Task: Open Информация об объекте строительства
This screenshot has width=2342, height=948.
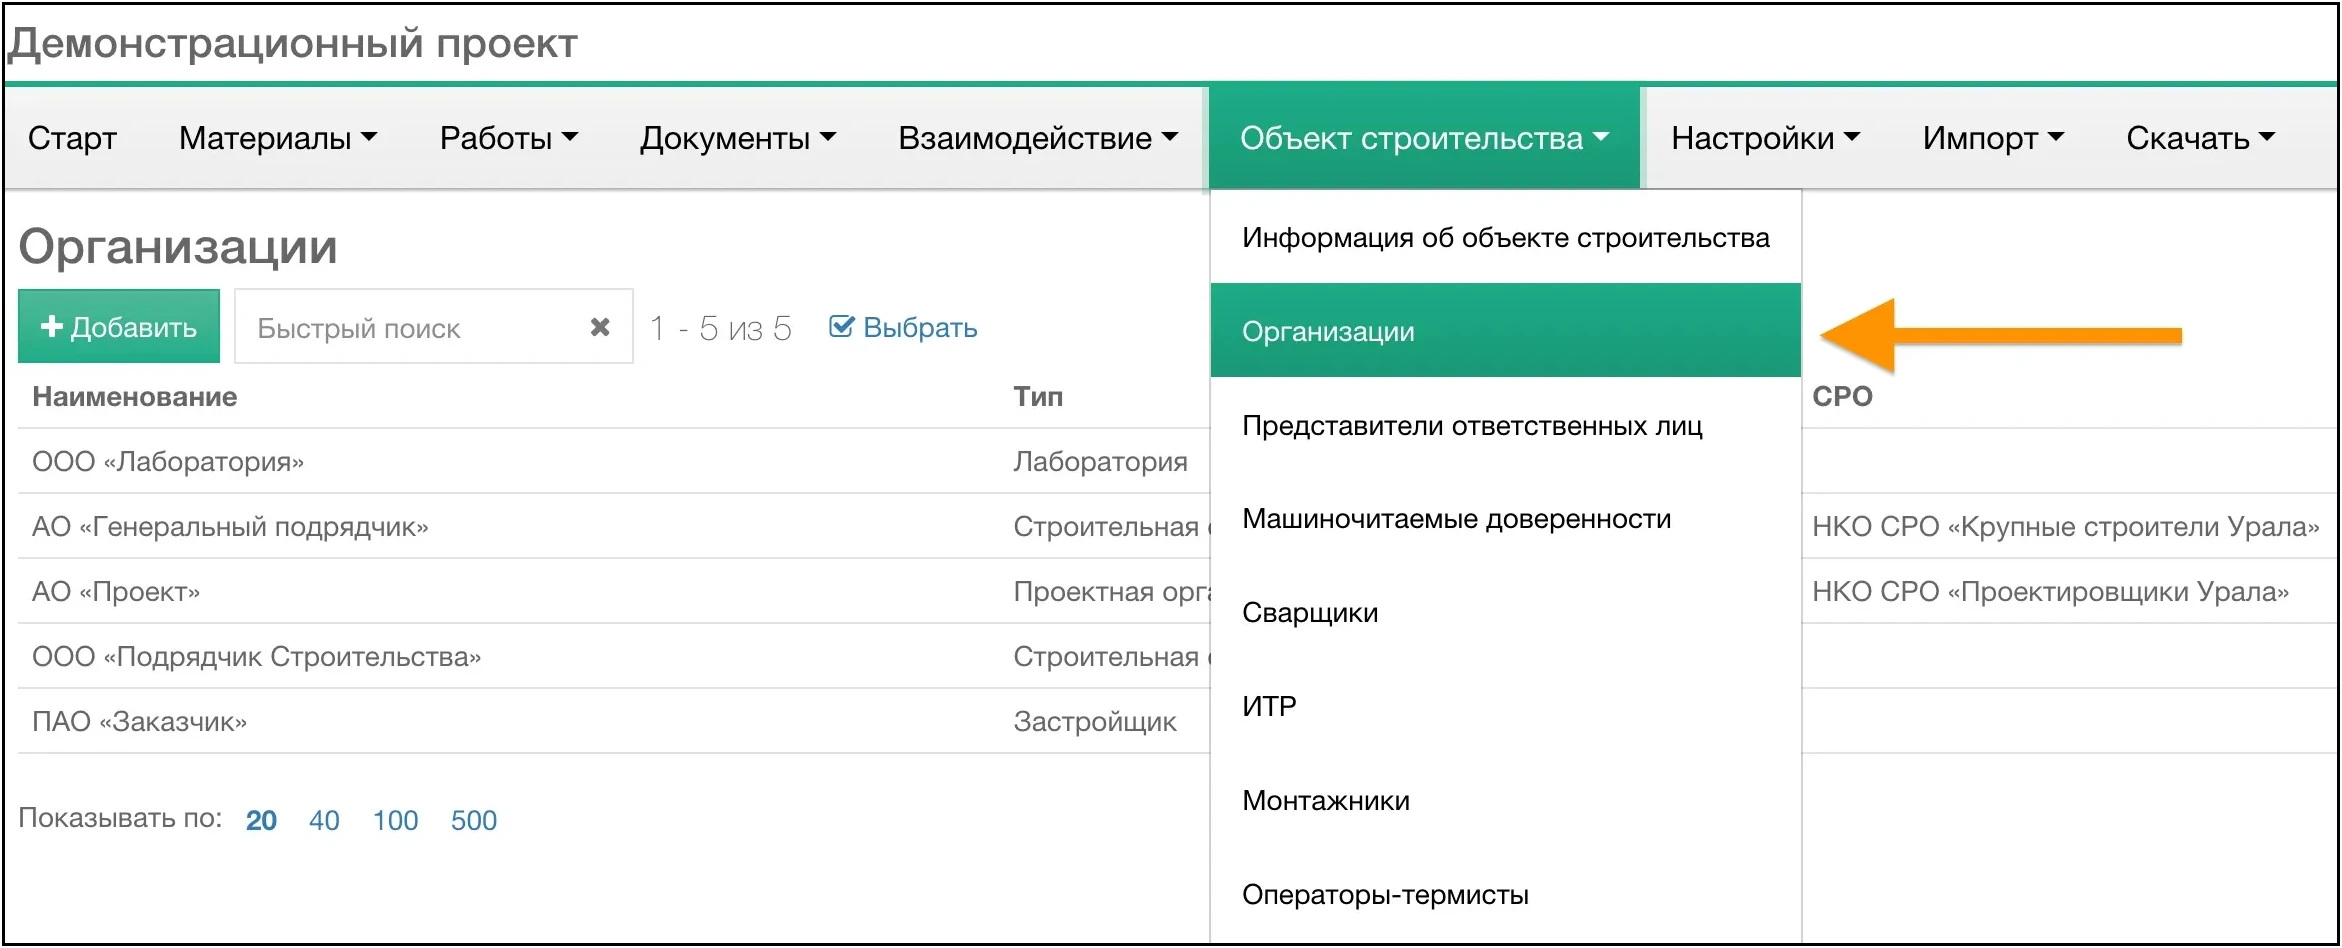Action: pos(1505,237)
